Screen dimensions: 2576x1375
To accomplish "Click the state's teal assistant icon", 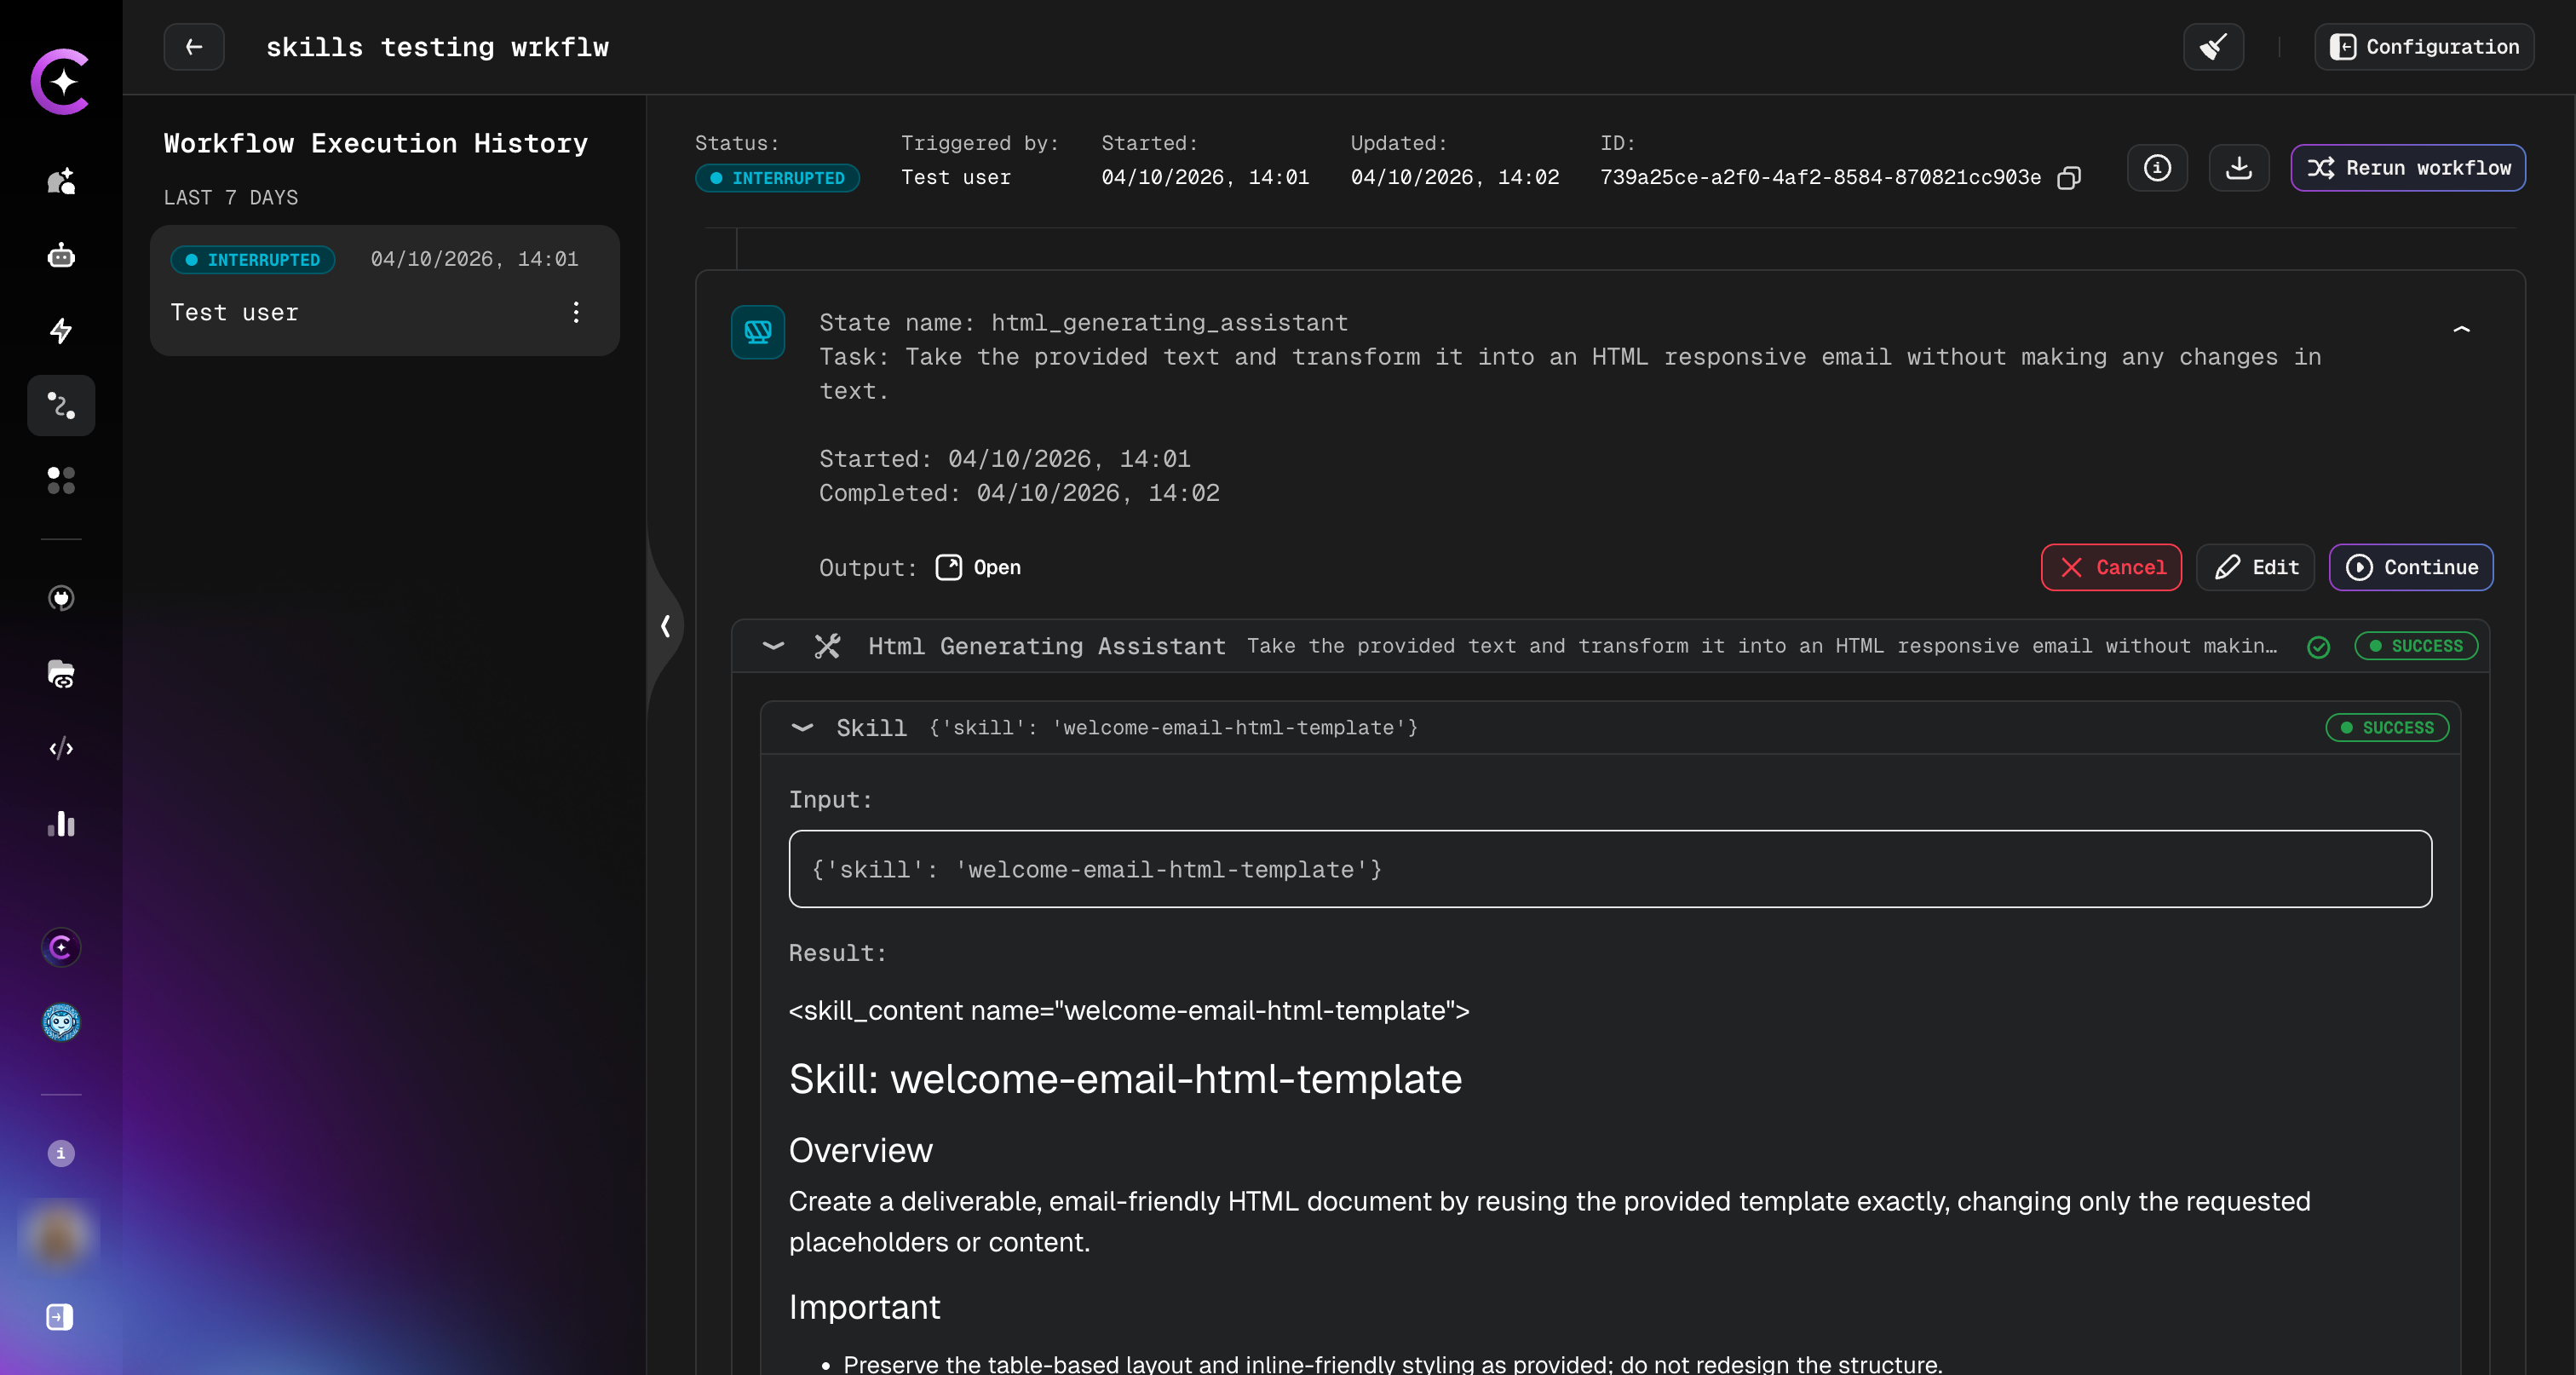I will [758, 332].
